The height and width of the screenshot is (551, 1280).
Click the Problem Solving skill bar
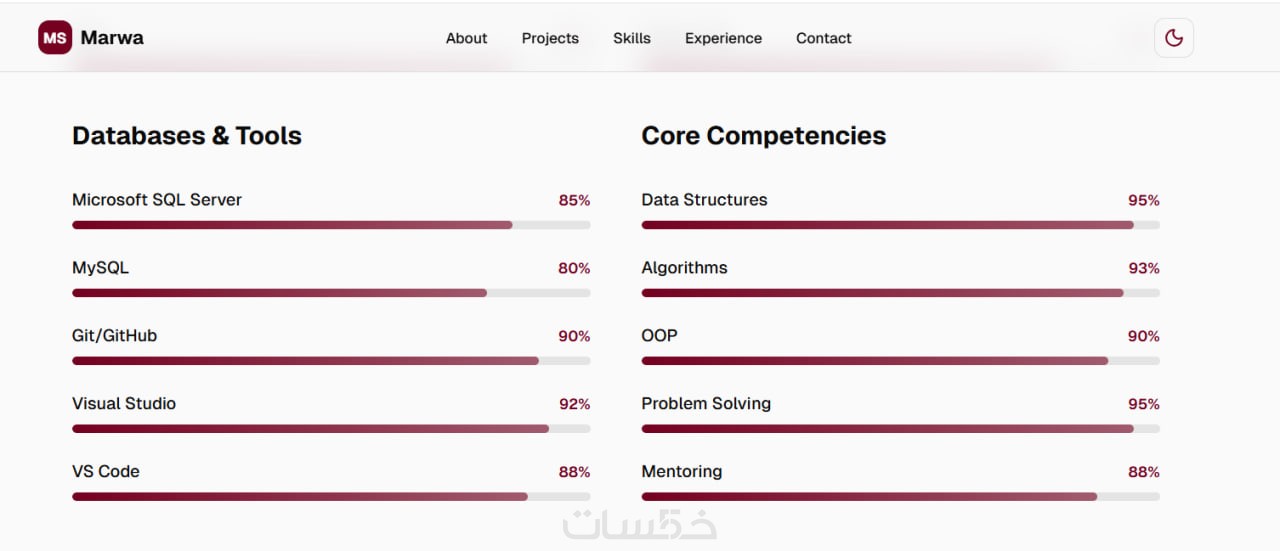900,429
